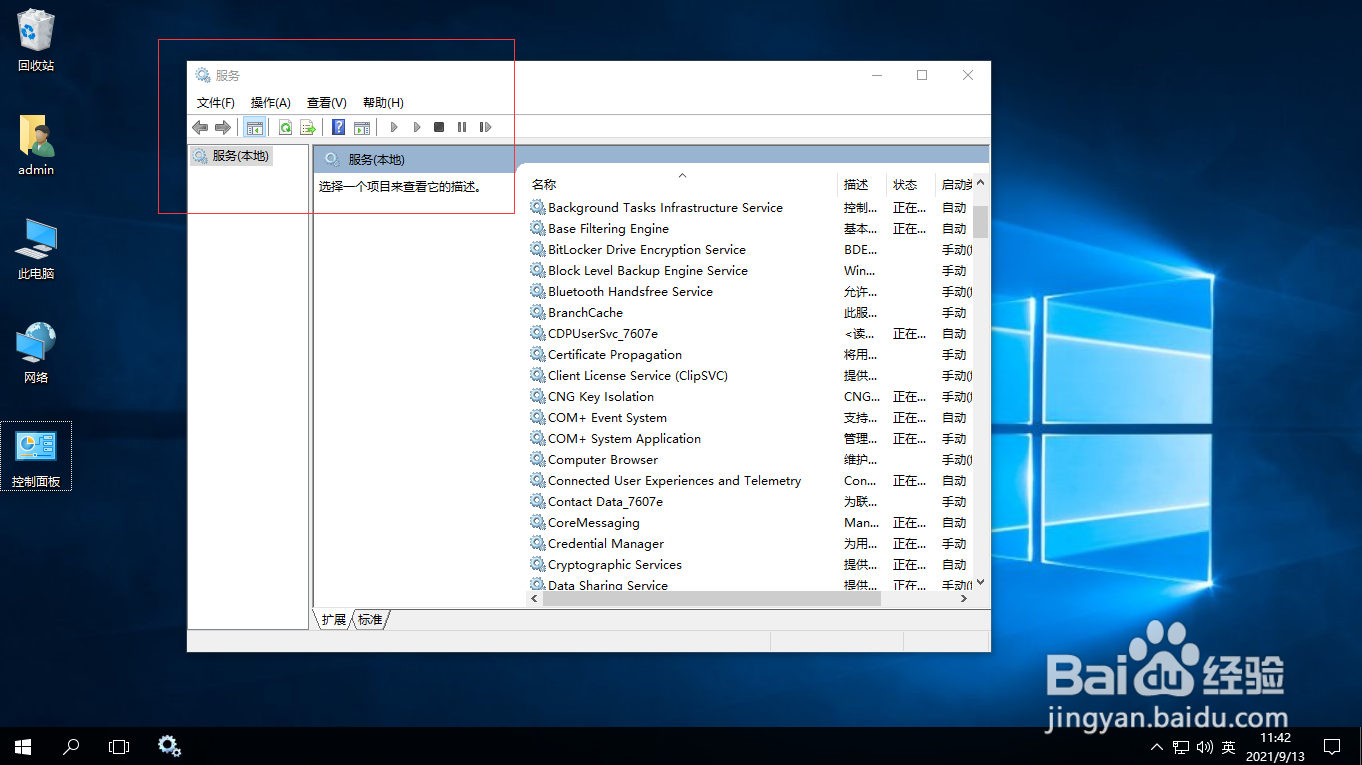
Task: Select the COM+ System Application row
Action: [750, 438]
